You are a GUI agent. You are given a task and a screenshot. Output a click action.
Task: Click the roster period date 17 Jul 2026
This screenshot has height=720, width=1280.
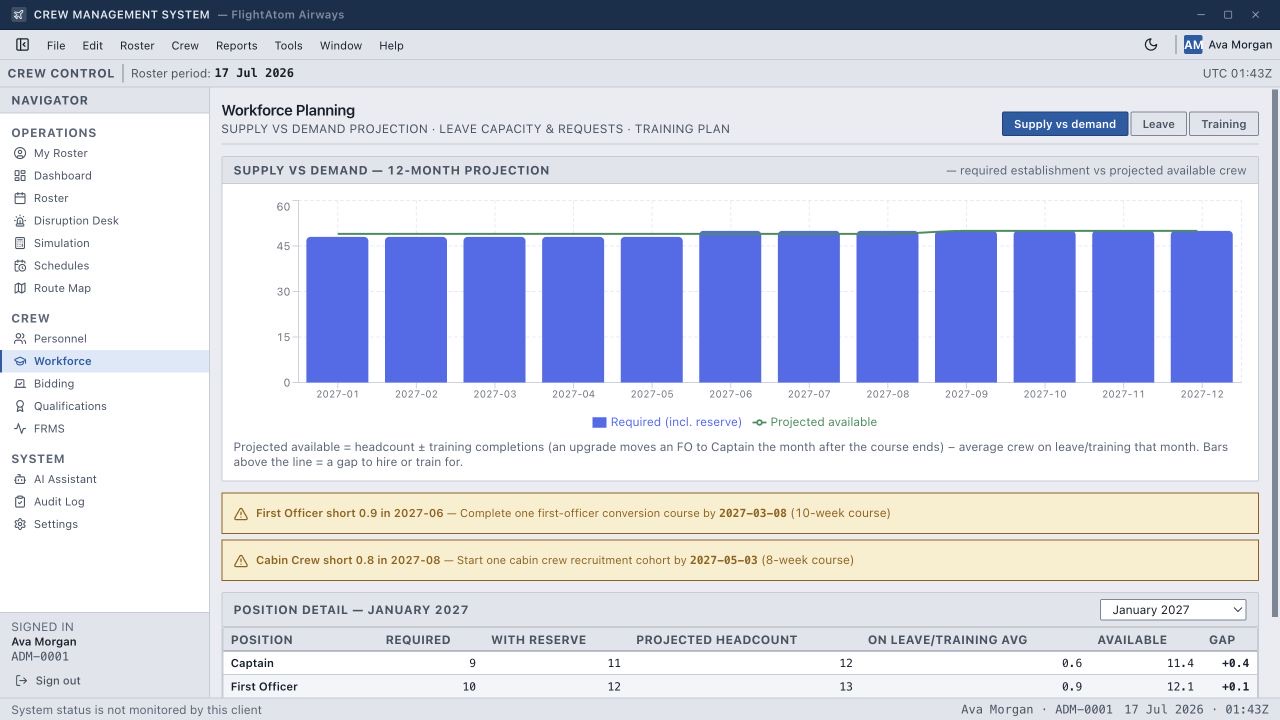point(254,73)
